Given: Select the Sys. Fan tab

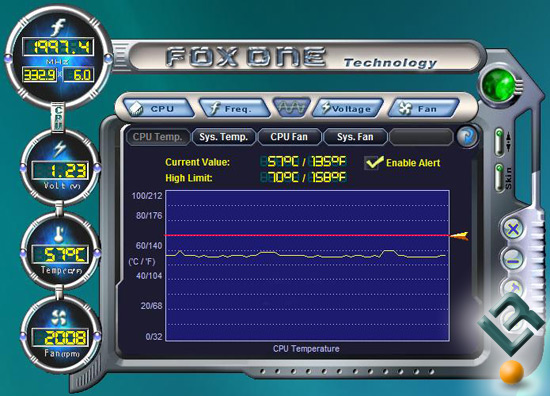Looking at the screenshot, I should tap(355, 137).
